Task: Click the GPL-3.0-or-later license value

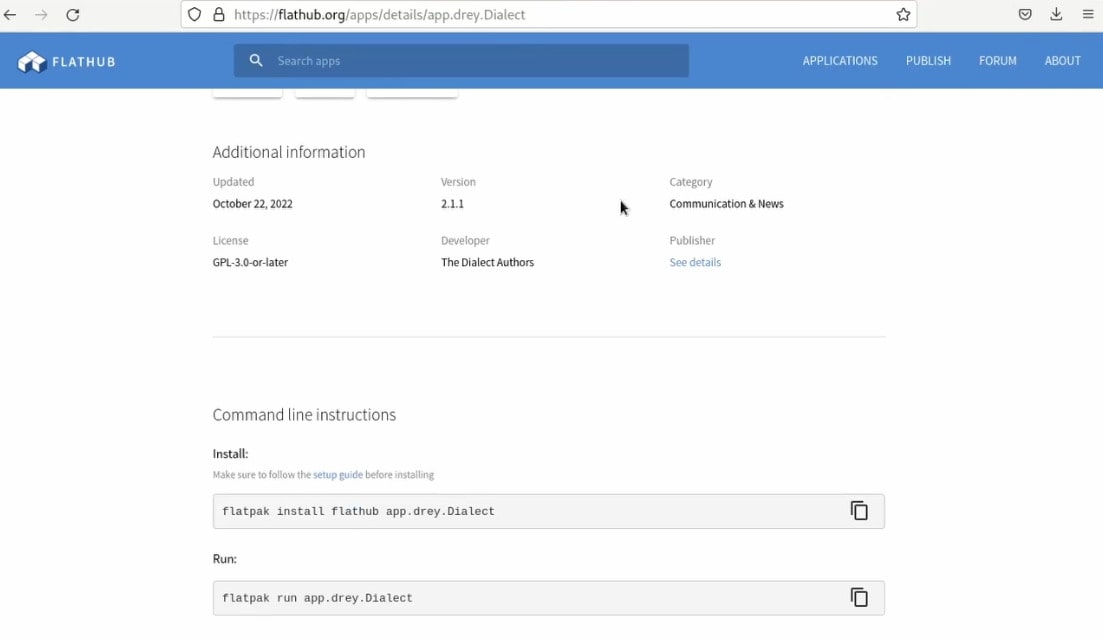Action: (250, 262)
